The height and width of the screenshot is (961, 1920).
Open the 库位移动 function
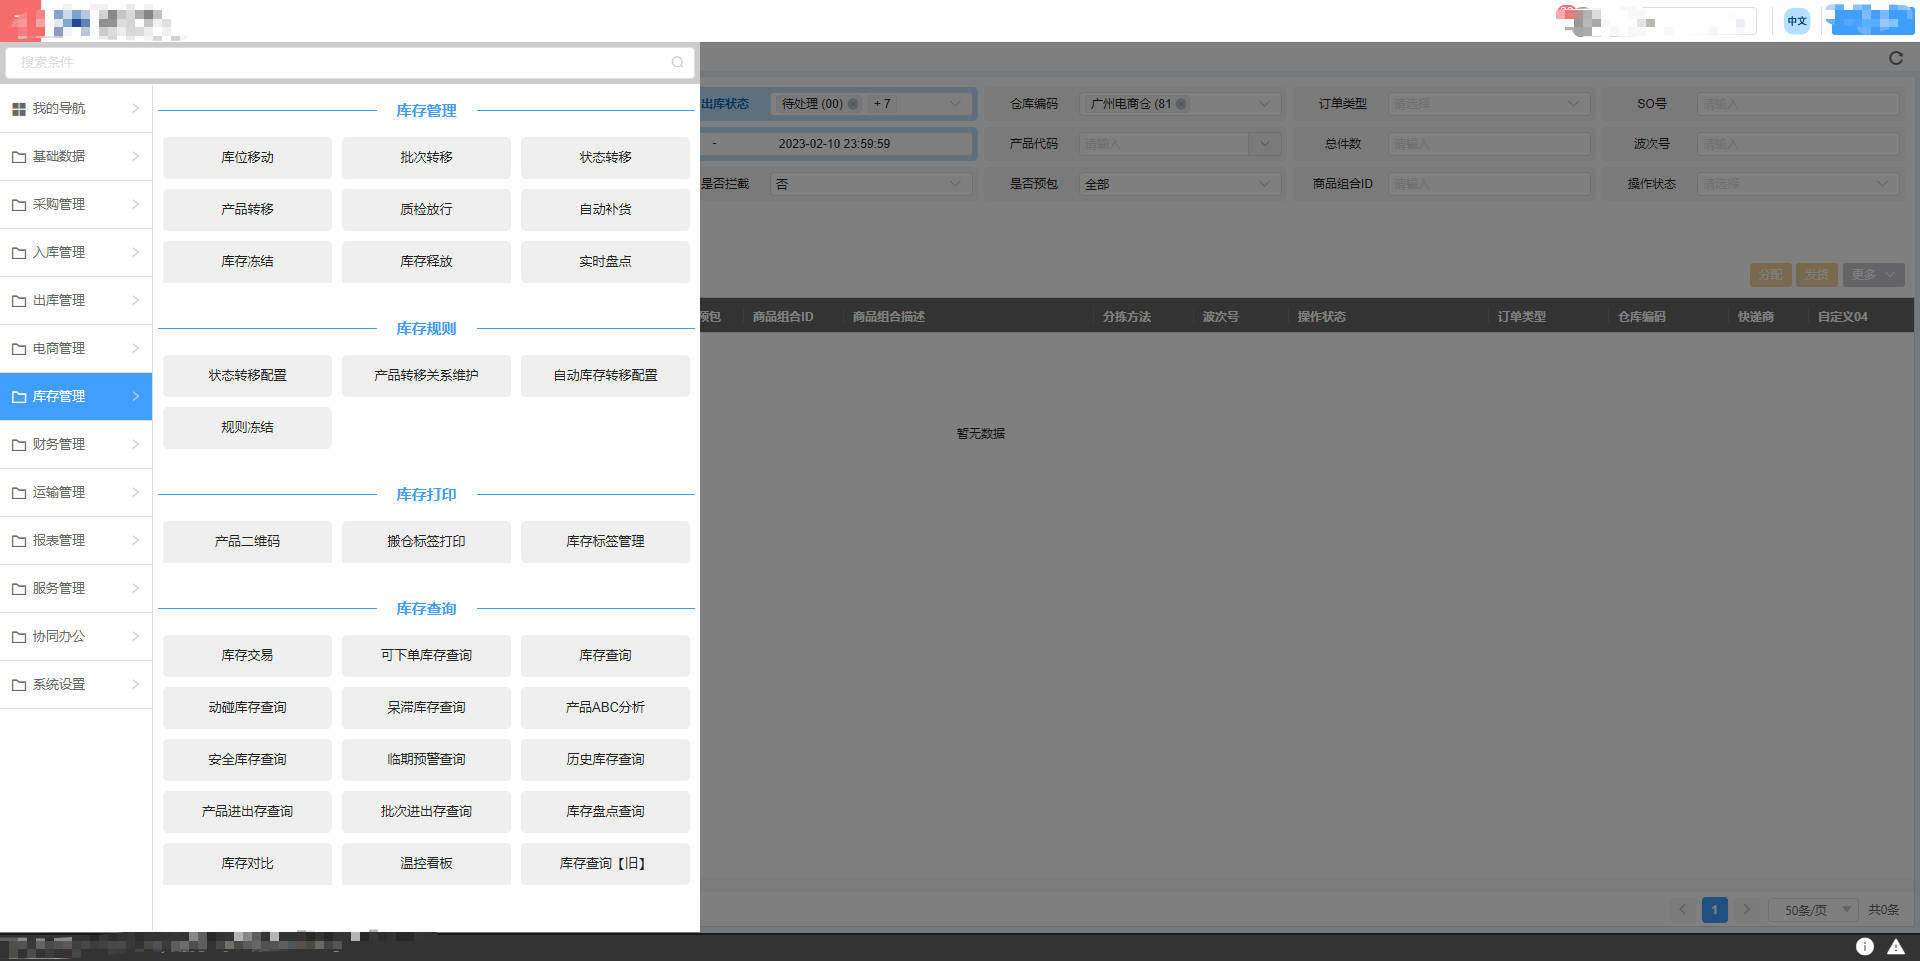247,158
